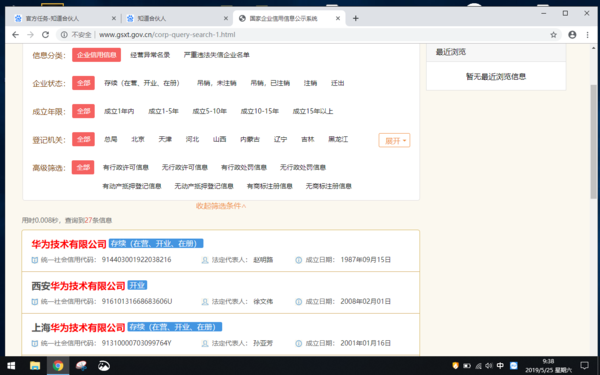Open a new browser tab
This screenshot has width=600, height=375.
click(355, 18)
